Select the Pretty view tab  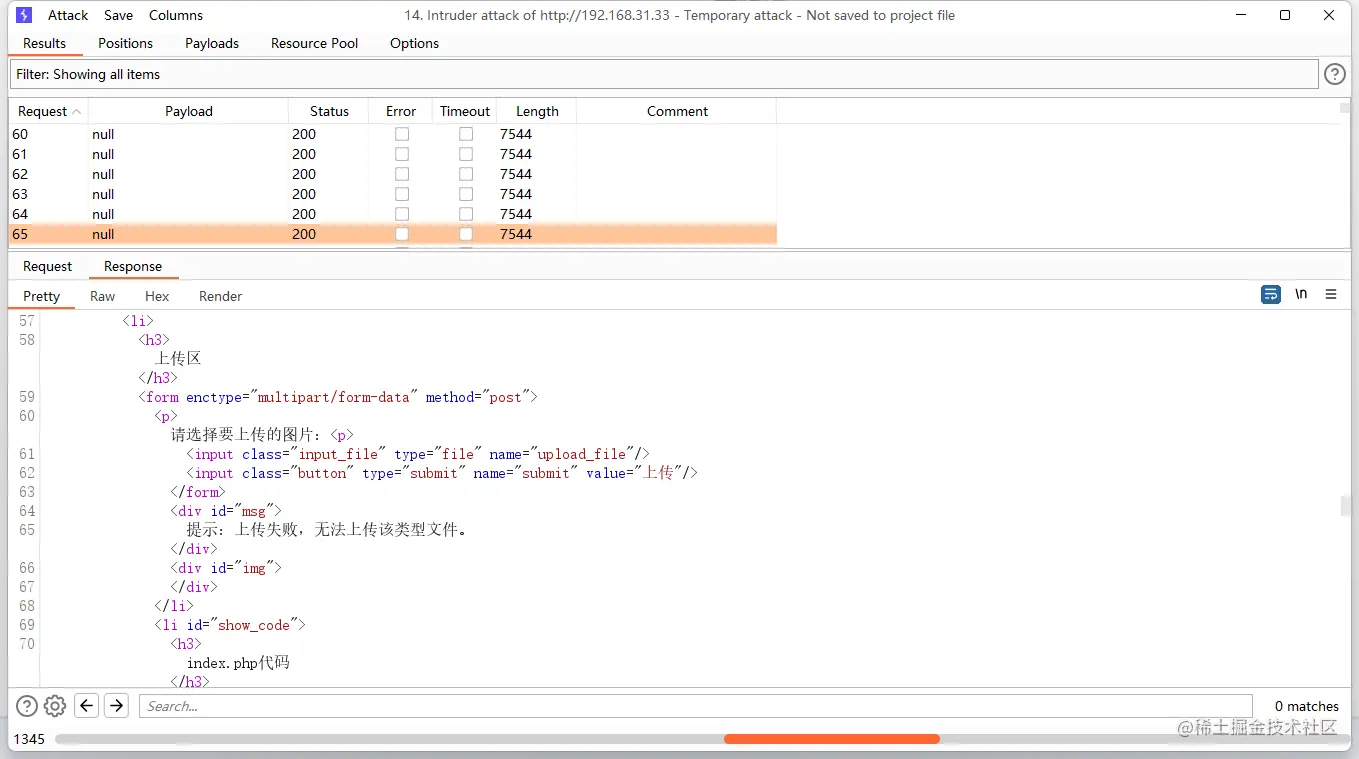[x=42, y=296]
